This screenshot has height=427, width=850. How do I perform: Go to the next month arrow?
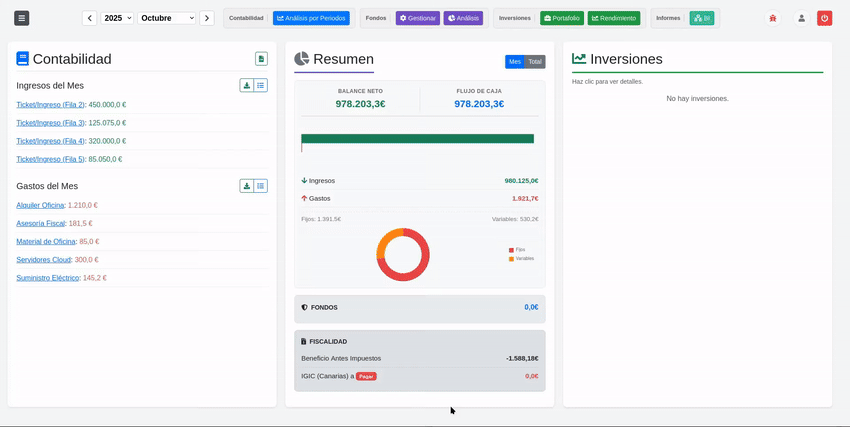tap(207, 18)
